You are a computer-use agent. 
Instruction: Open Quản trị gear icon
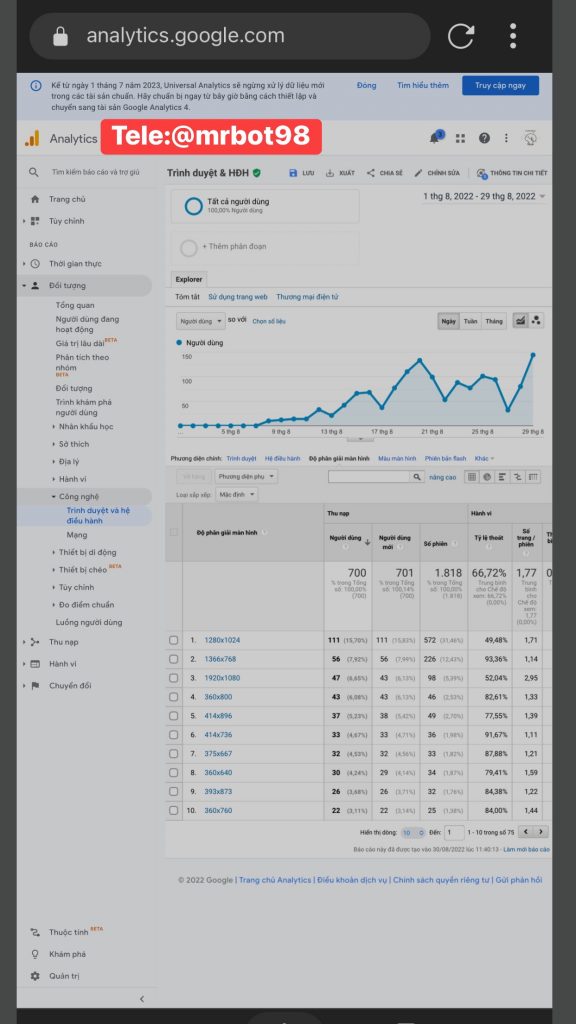(35, 976)
